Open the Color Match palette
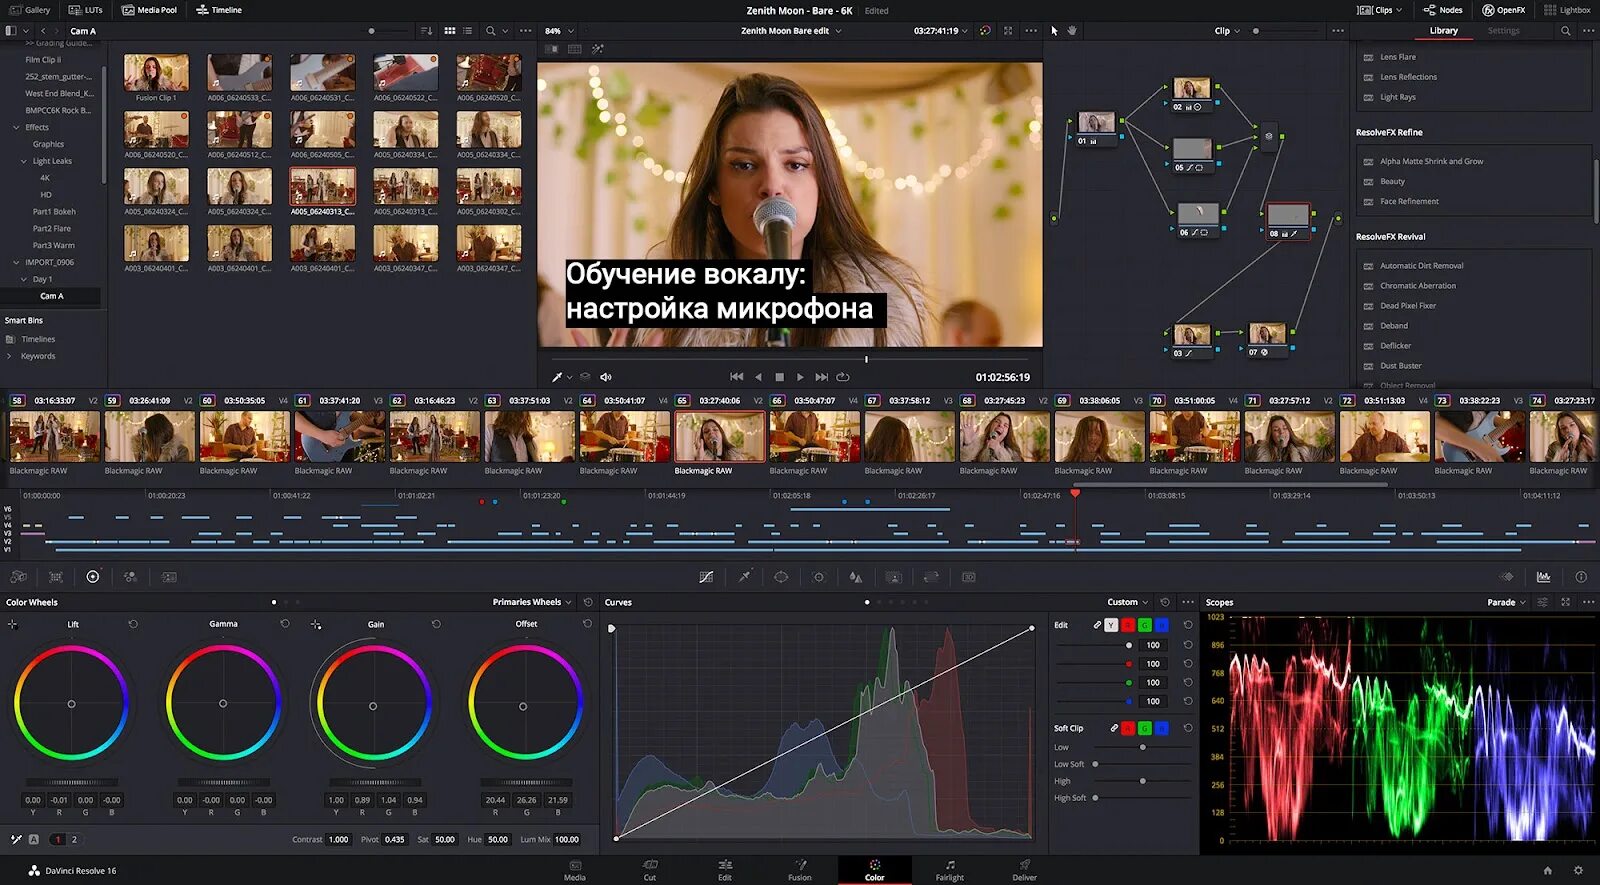 [56, 577]
